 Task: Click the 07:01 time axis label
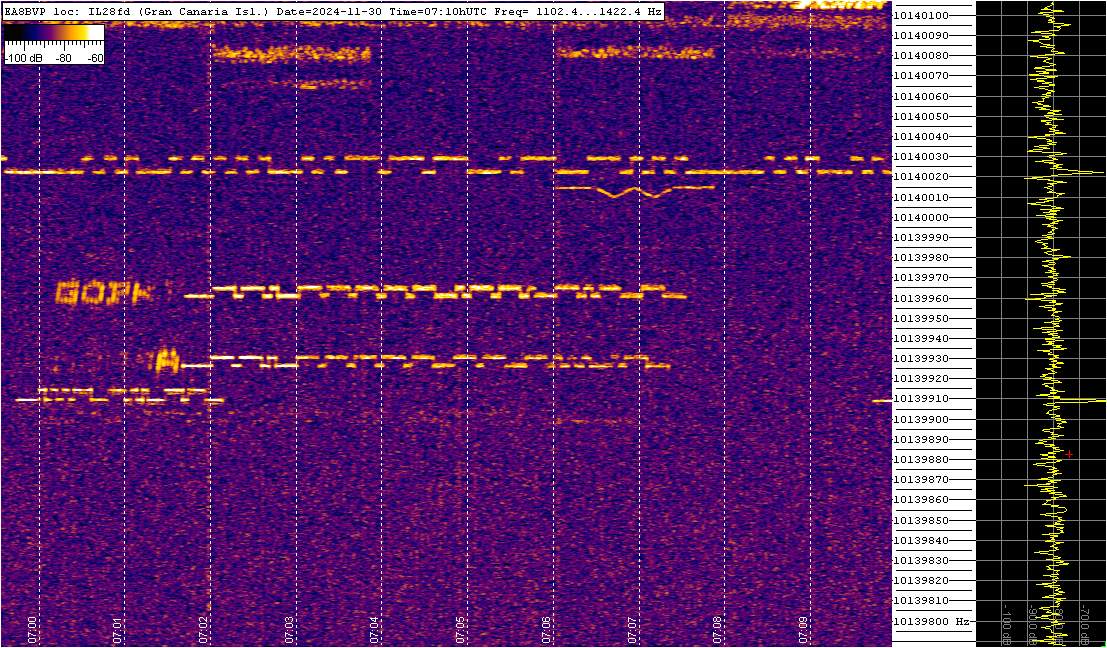[x=115, y=628]
